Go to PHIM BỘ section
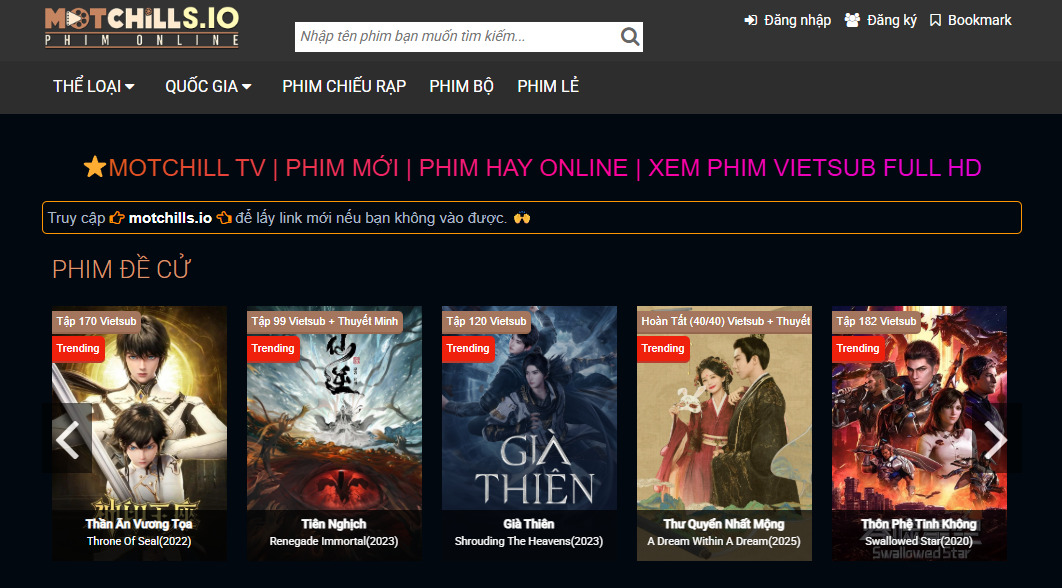Image resolution: width=1062 pixels, height=588 pixels. pyautogui.click(x=461, y=87)
